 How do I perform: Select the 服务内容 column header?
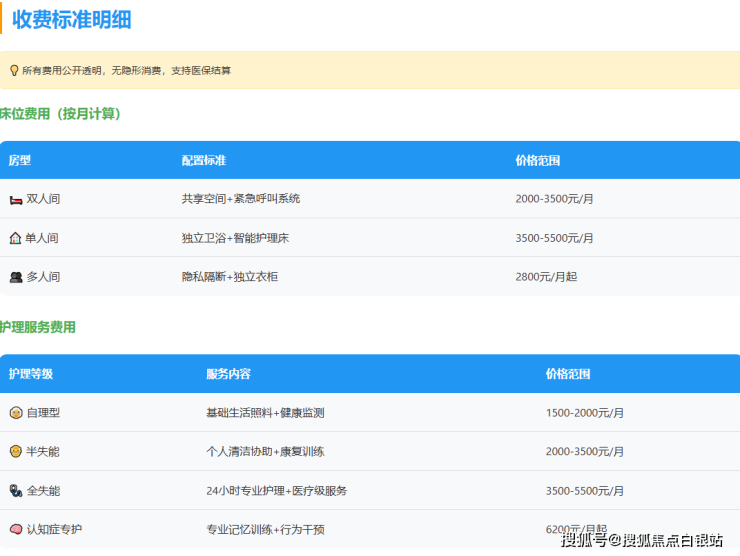[x=228, y=374]
